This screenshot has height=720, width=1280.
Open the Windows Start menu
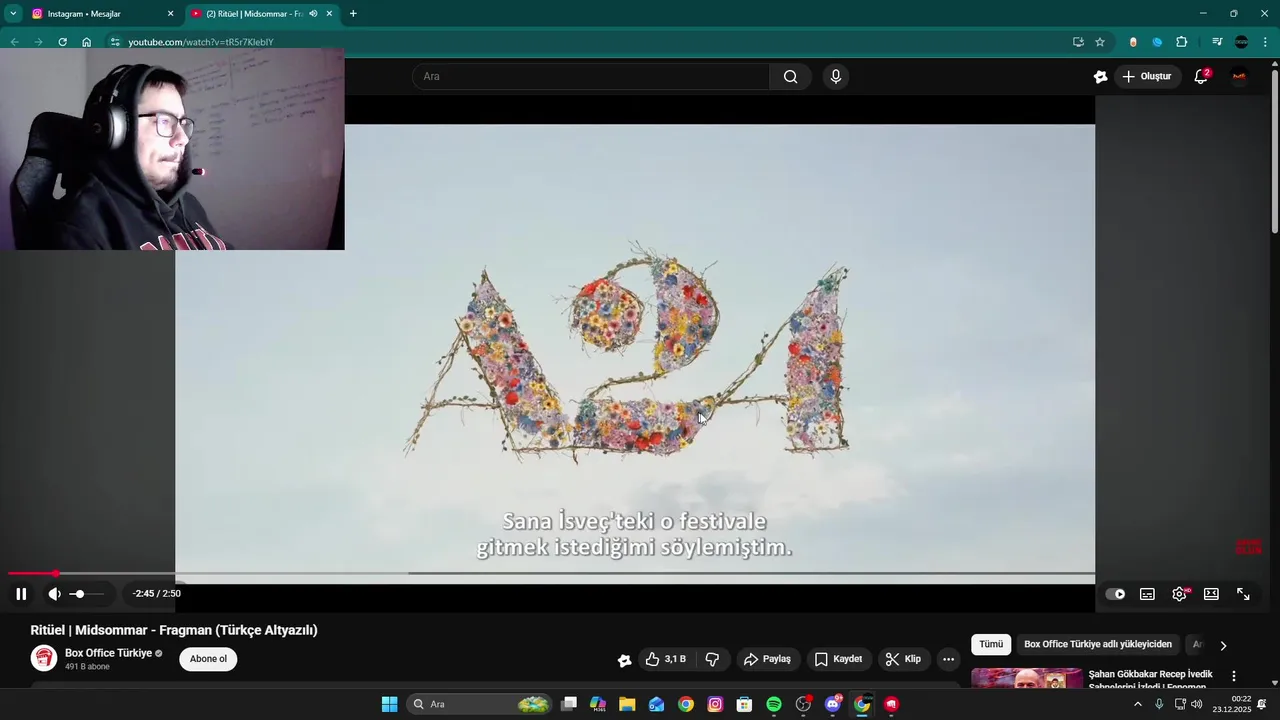389,704
